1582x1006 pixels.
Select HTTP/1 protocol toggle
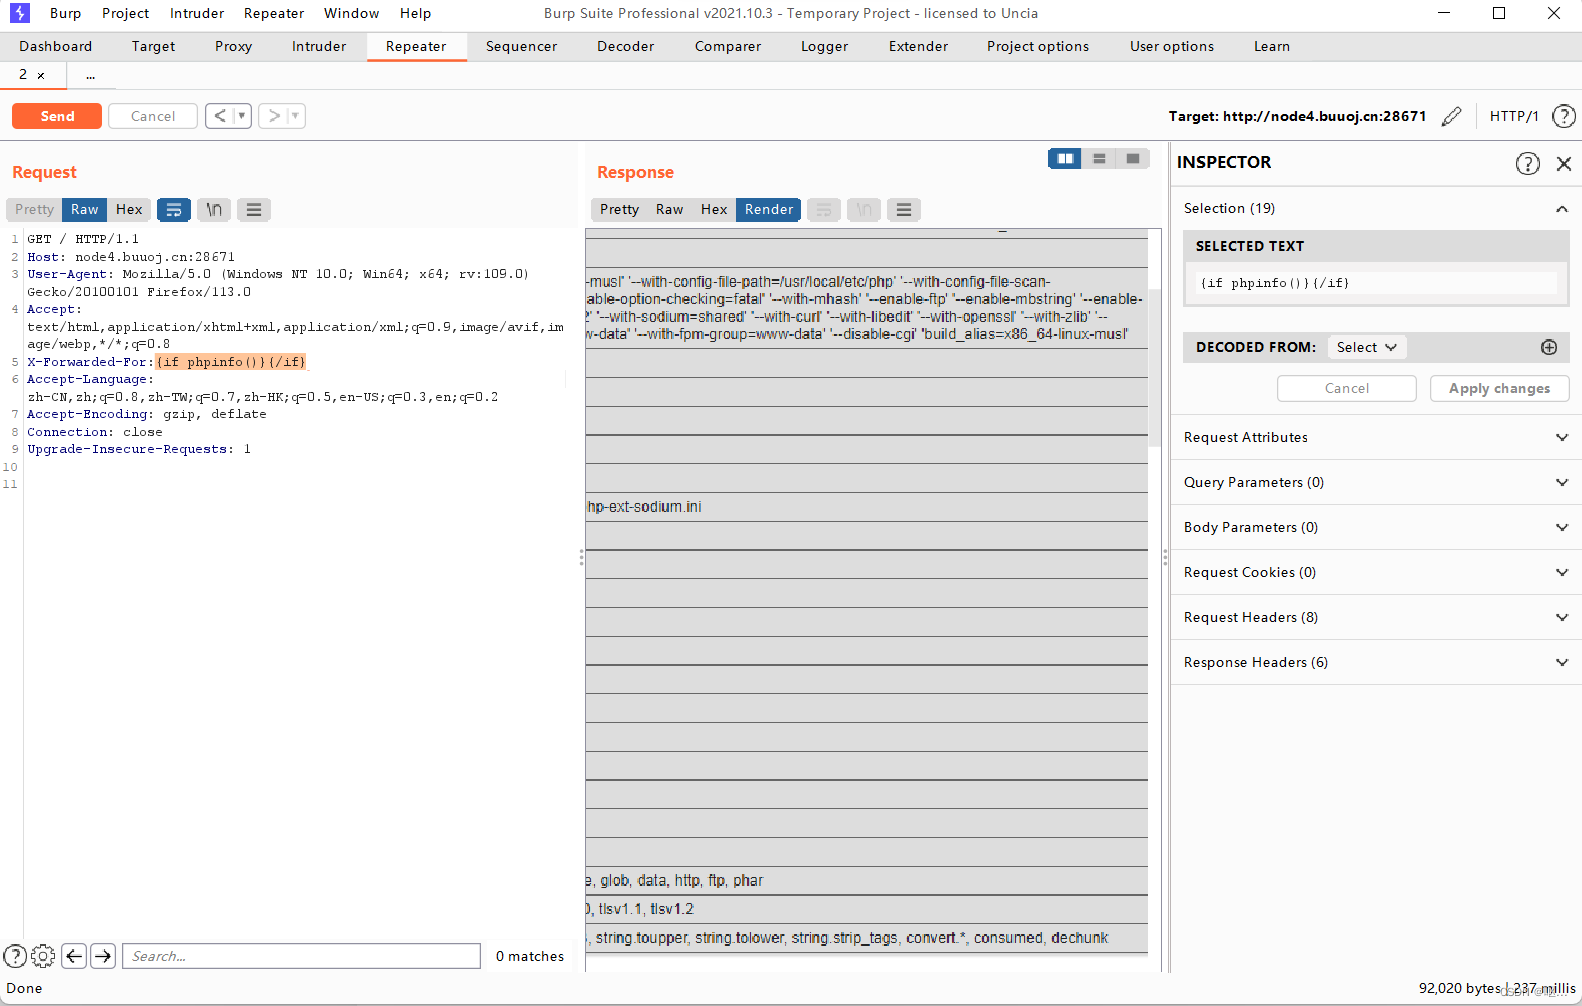click(1514, 116)
